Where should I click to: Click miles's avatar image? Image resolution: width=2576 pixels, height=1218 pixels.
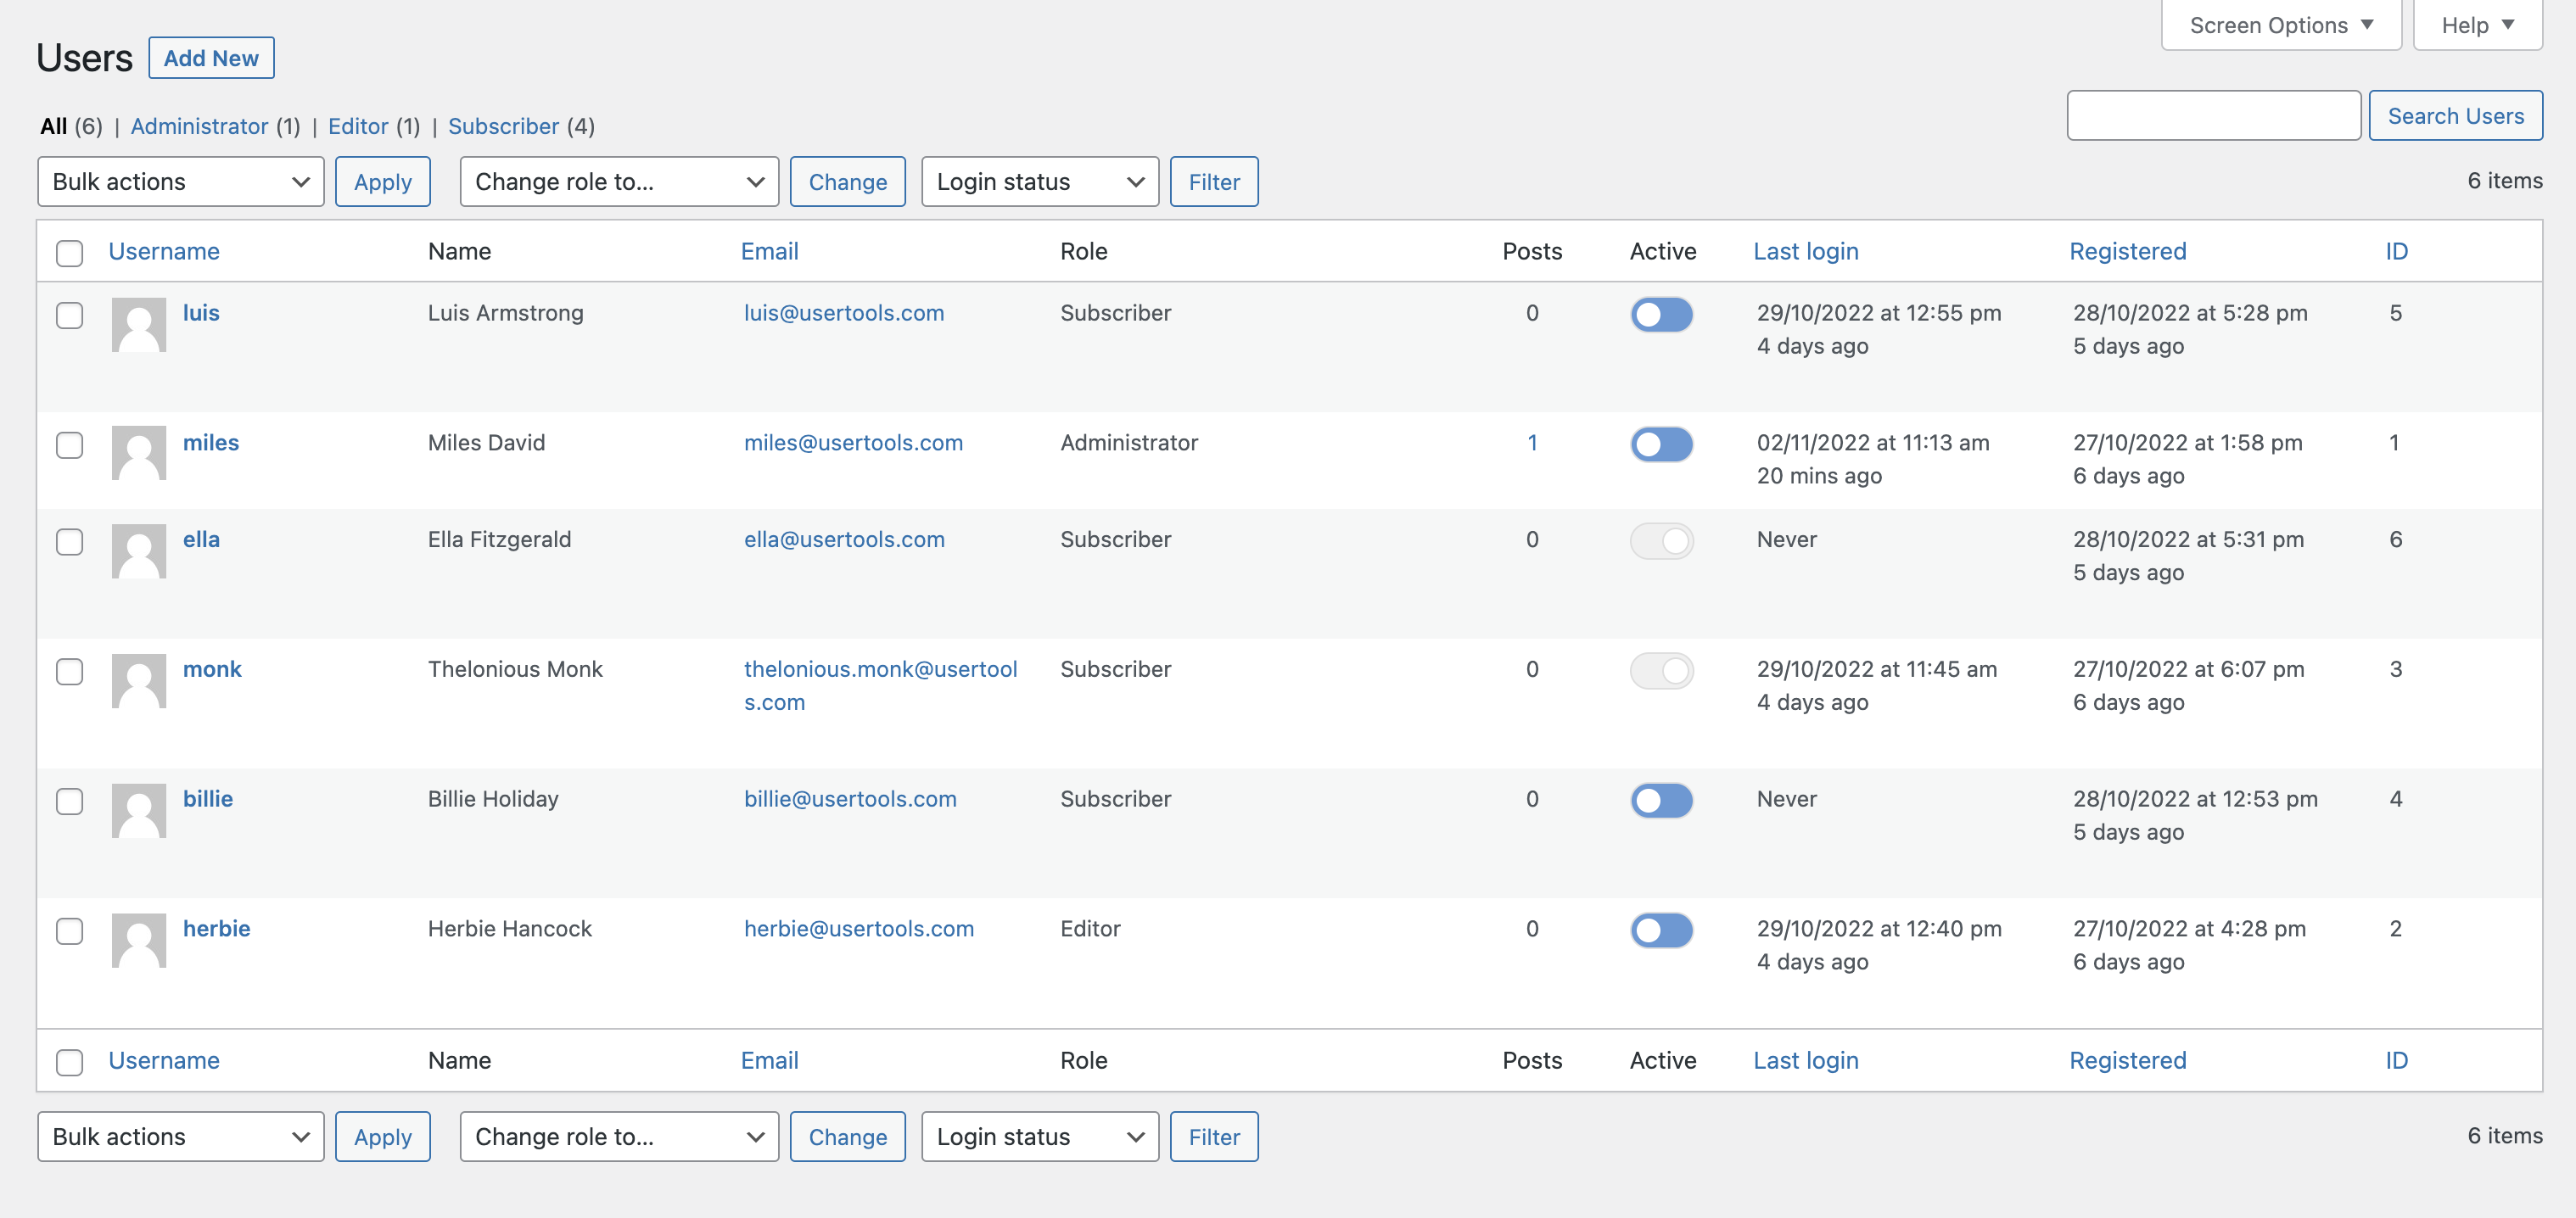coord(139,453)
